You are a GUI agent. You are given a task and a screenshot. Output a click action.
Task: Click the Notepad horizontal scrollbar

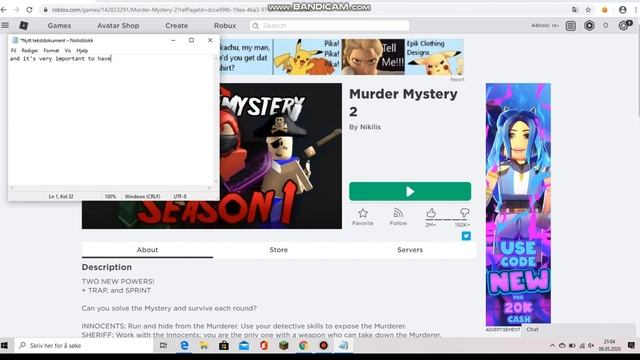tap(111, 188)
